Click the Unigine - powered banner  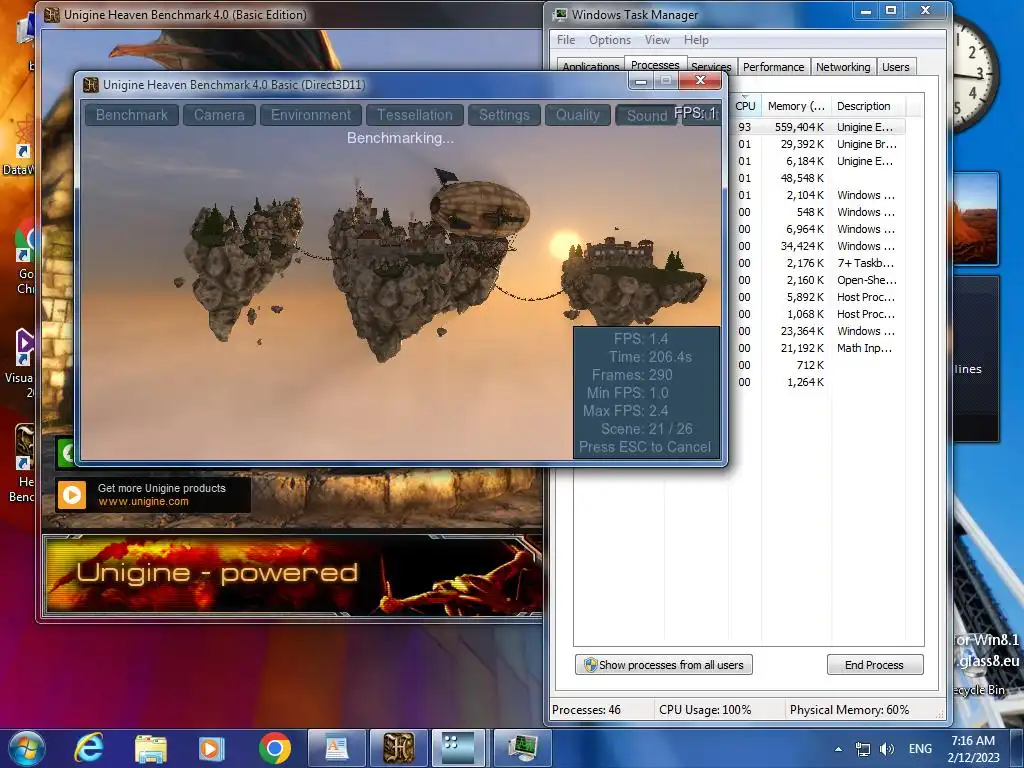(x=293, y=575)
